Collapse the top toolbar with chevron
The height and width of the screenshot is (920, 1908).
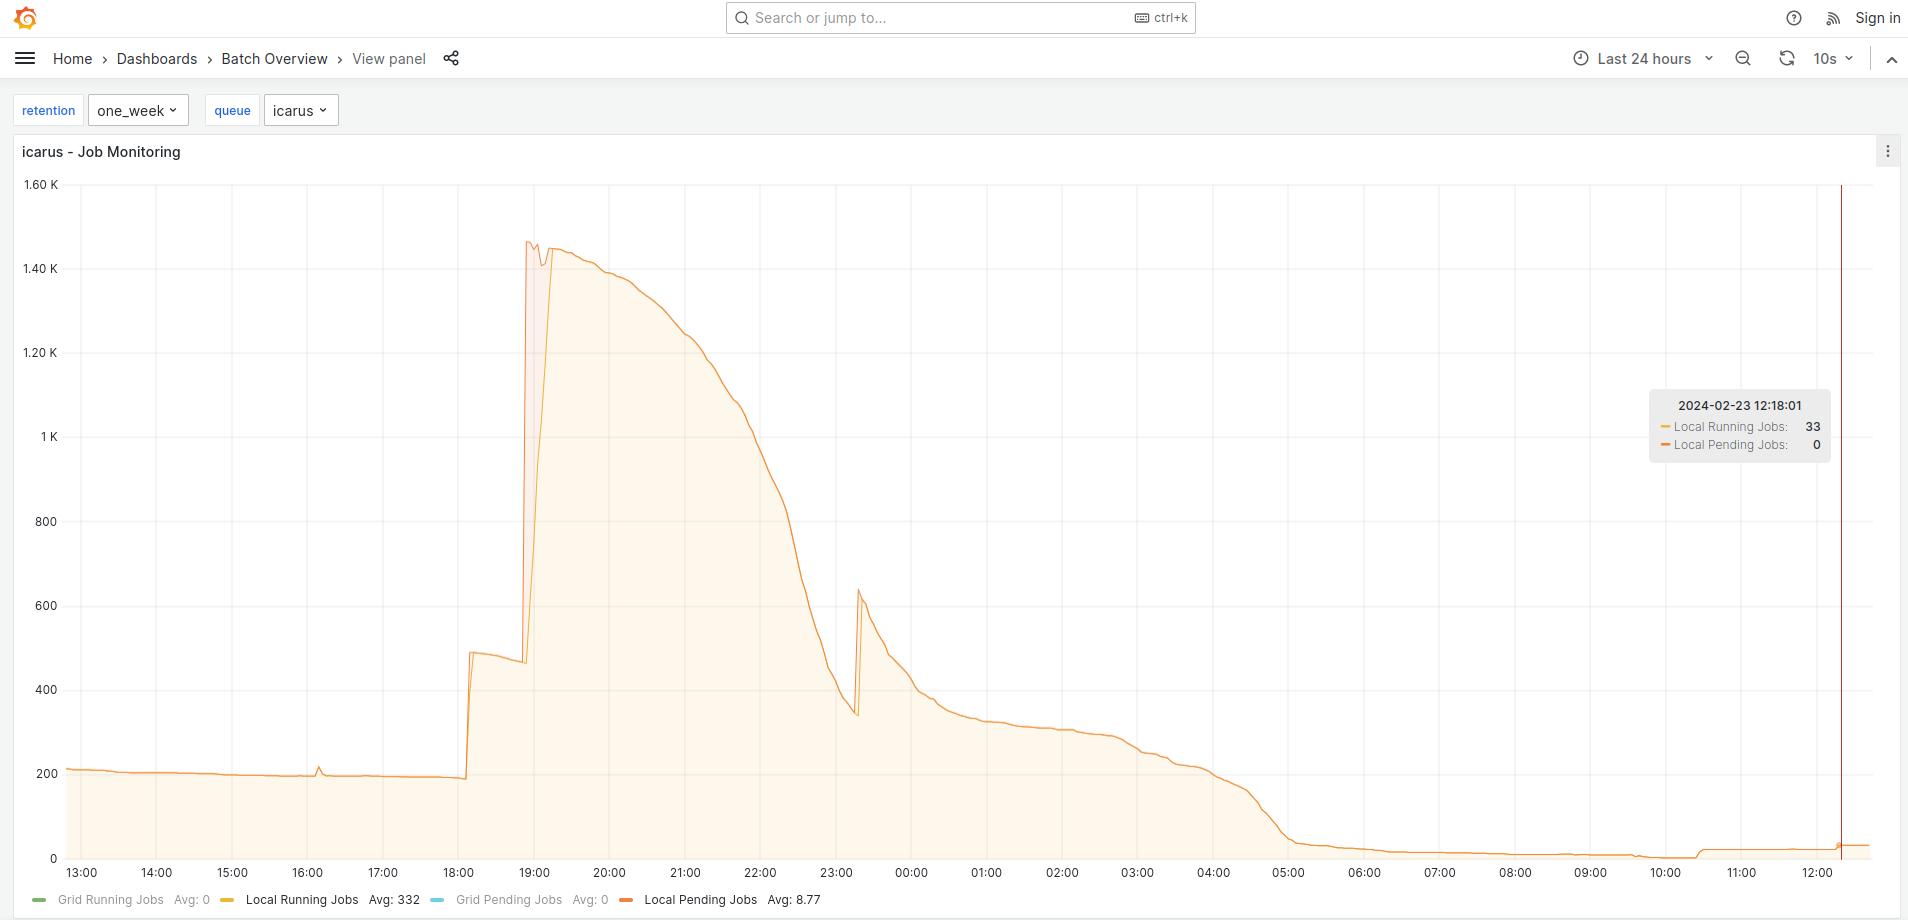tap(1892, 60)
